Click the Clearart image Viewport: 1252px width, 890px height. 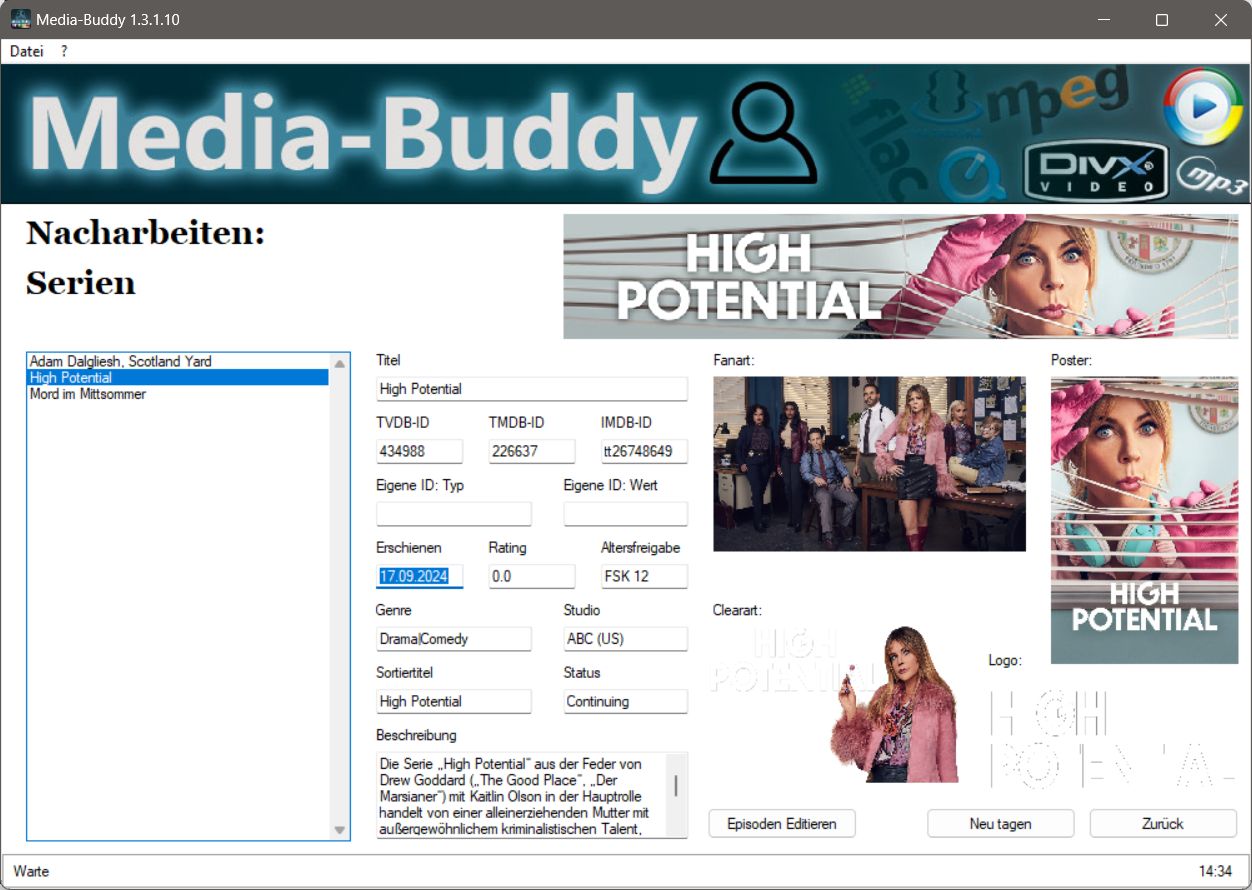coord(834,704)
